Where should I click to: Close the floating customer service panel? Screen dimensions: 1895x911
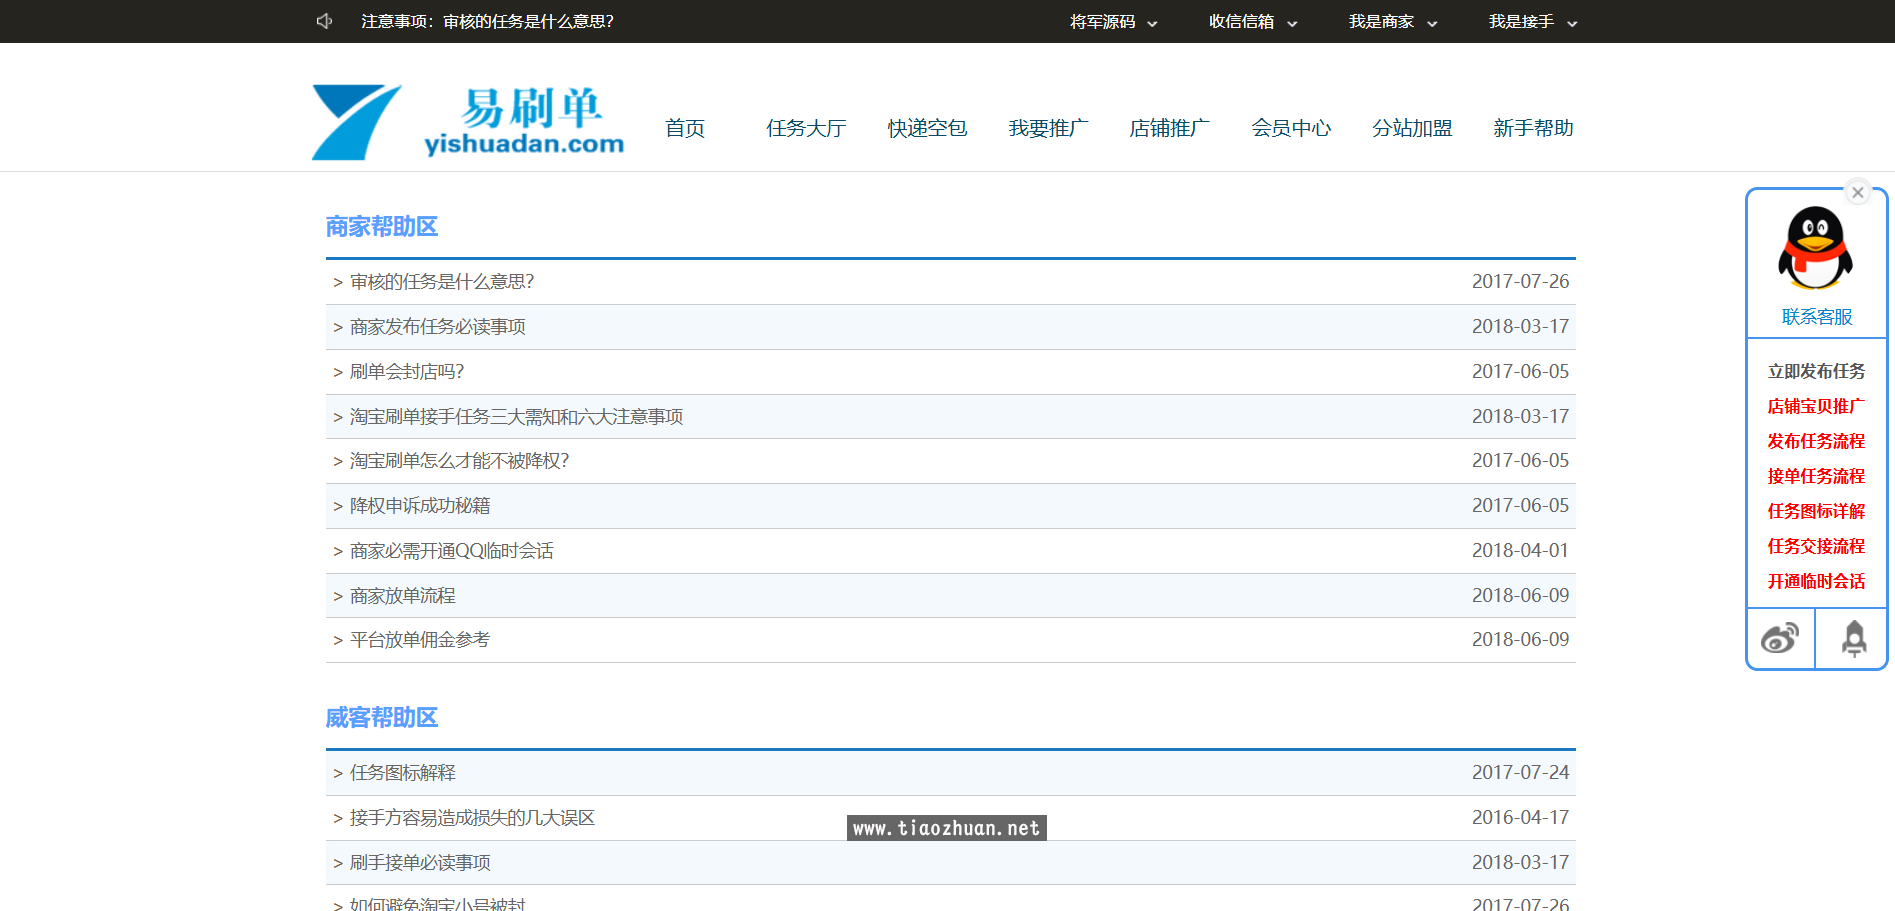[x=1858, y=192]
